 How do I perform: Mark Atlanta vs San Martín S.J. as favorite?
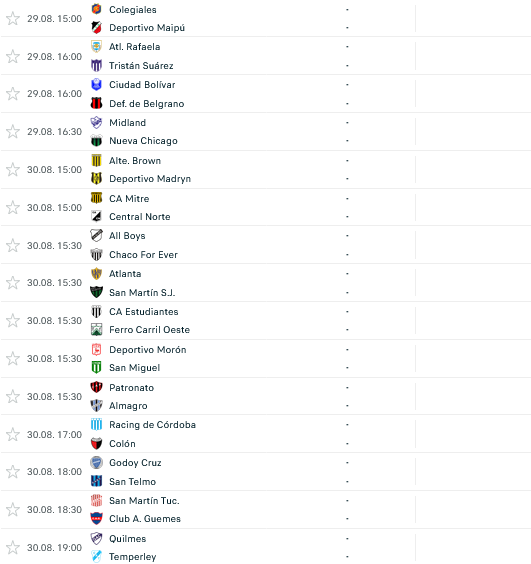(13, 283)
